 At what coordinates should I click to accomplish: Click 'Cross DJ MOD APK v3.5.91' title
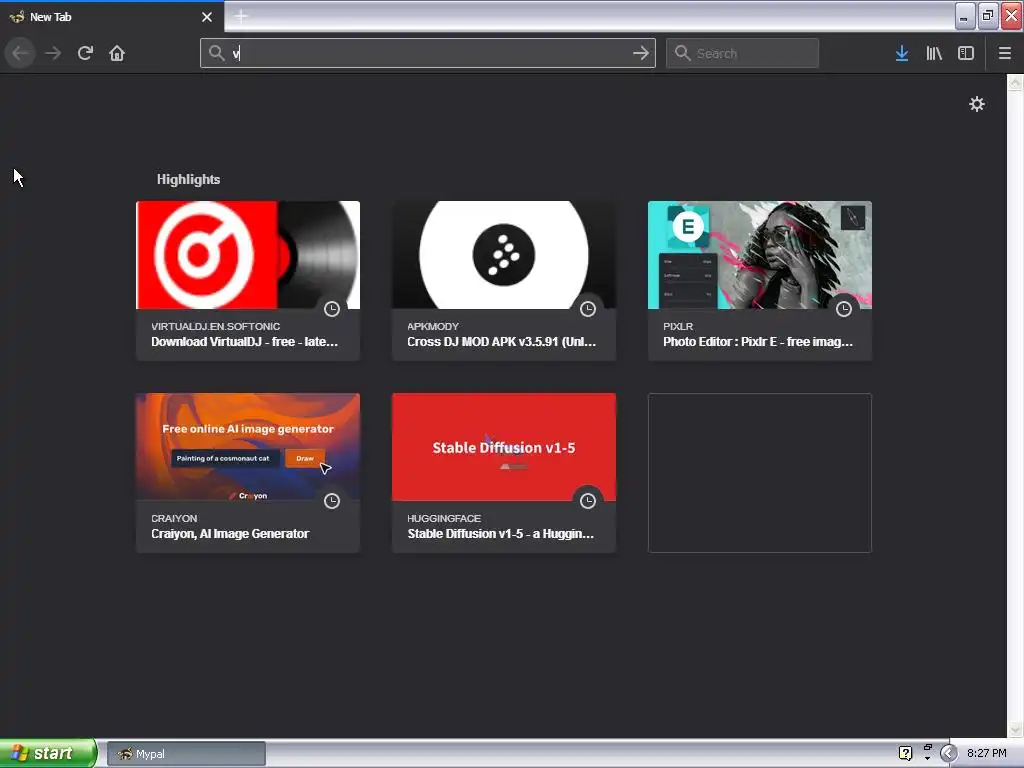click(x=502, y=342)
